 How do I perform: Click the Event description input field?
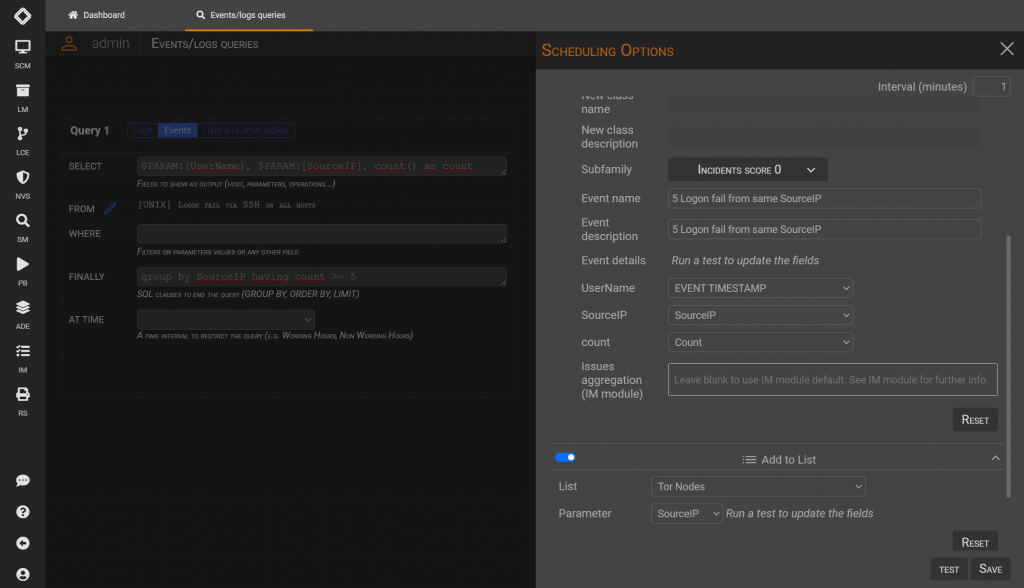(x=824, y=229)
